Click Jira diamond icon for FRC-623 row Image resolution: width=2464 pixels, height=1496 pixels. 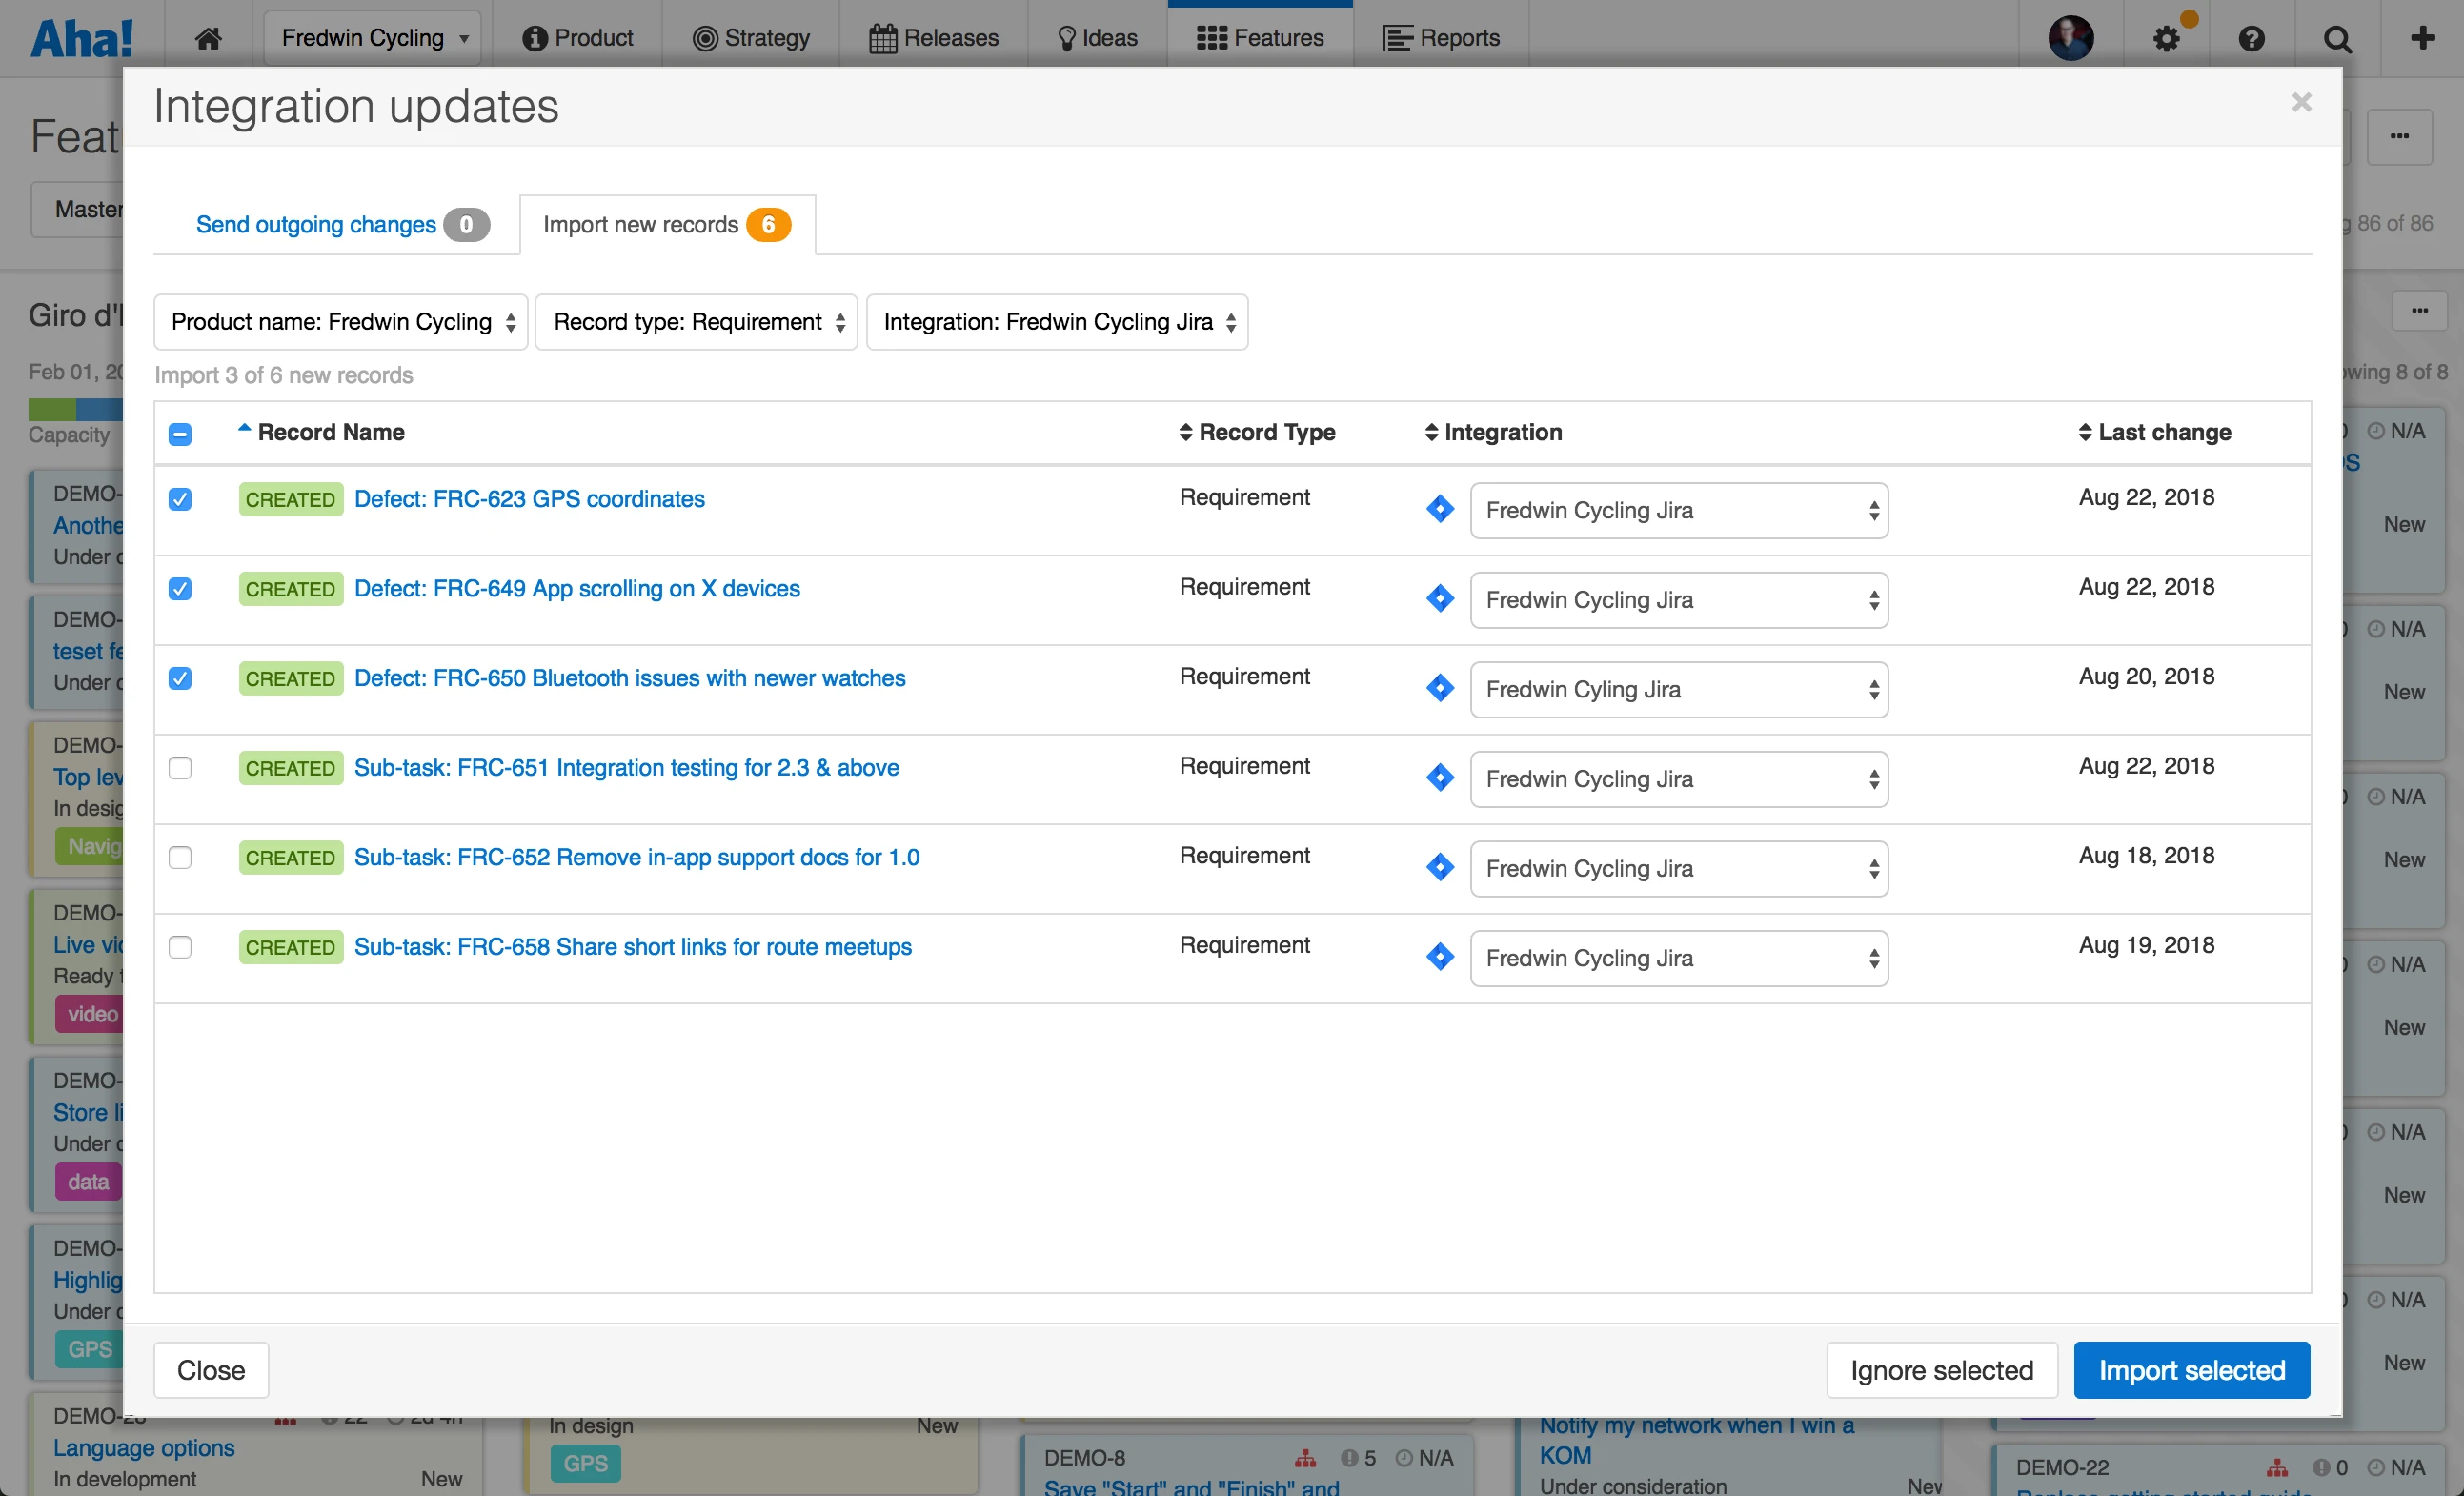coord(1439,509)
